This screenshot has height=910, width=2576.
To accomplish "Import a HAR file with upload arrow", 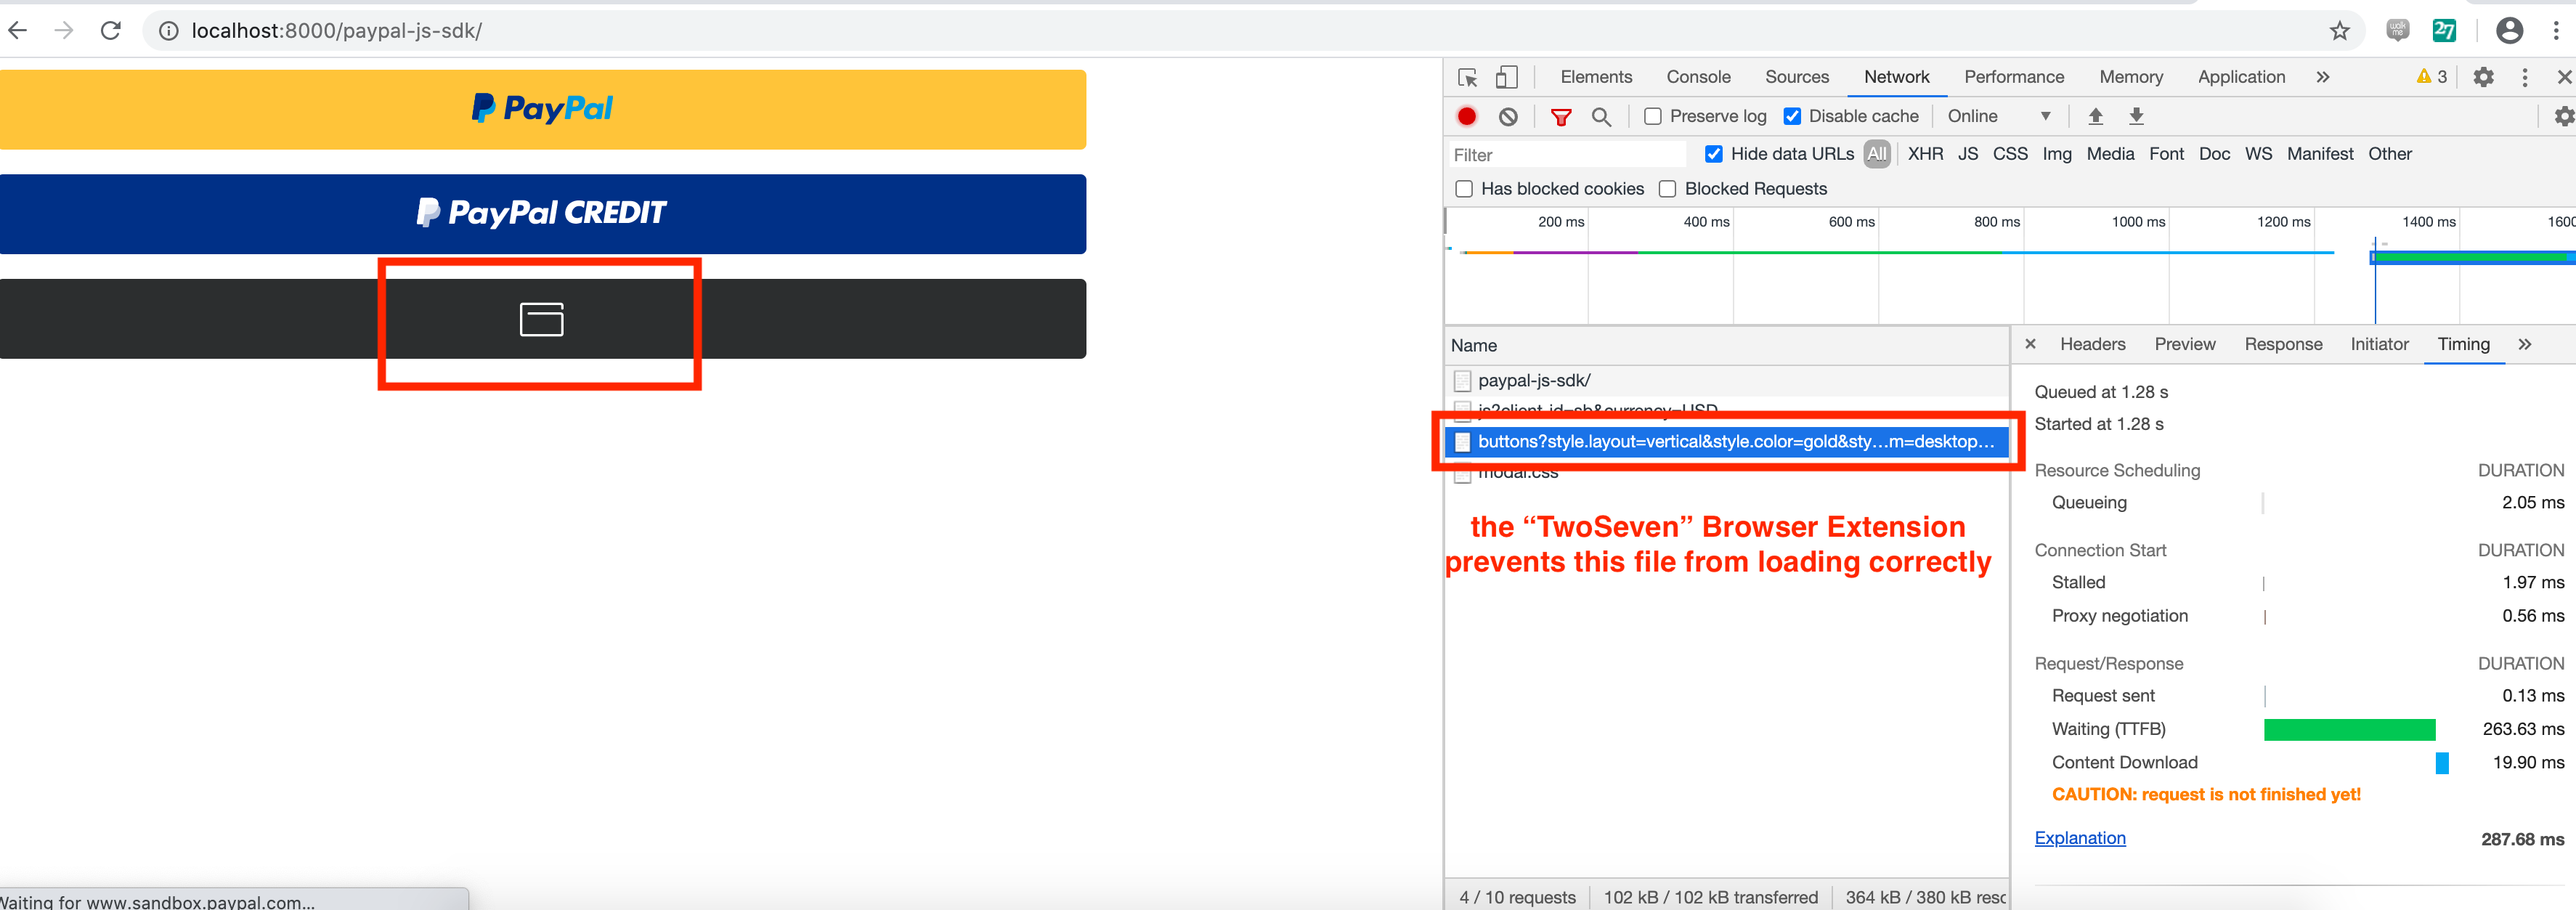I will (2095, 116).
